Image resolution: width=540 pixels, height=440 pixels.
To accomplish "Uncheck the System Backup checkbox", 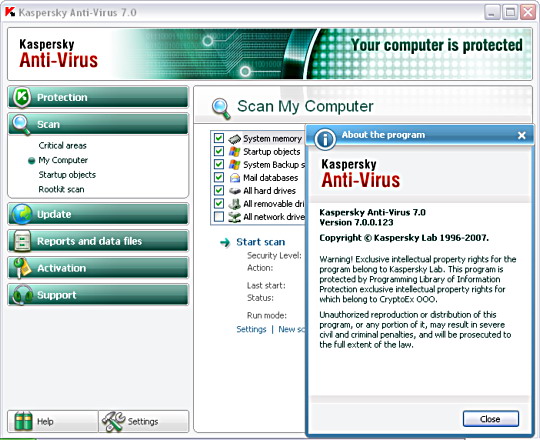I will click(219, 164).
